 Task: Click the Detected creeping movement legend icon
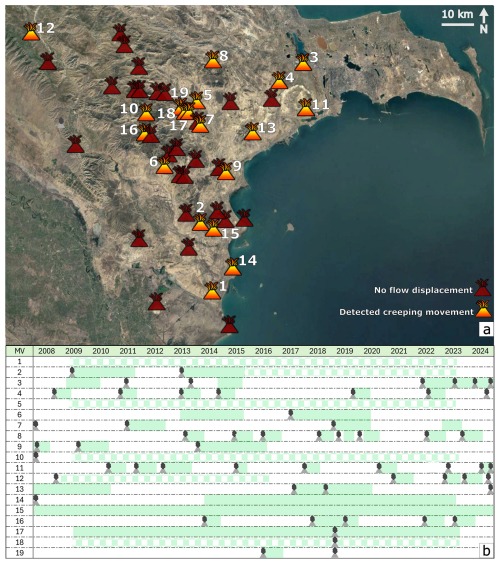tap(483, 309)
